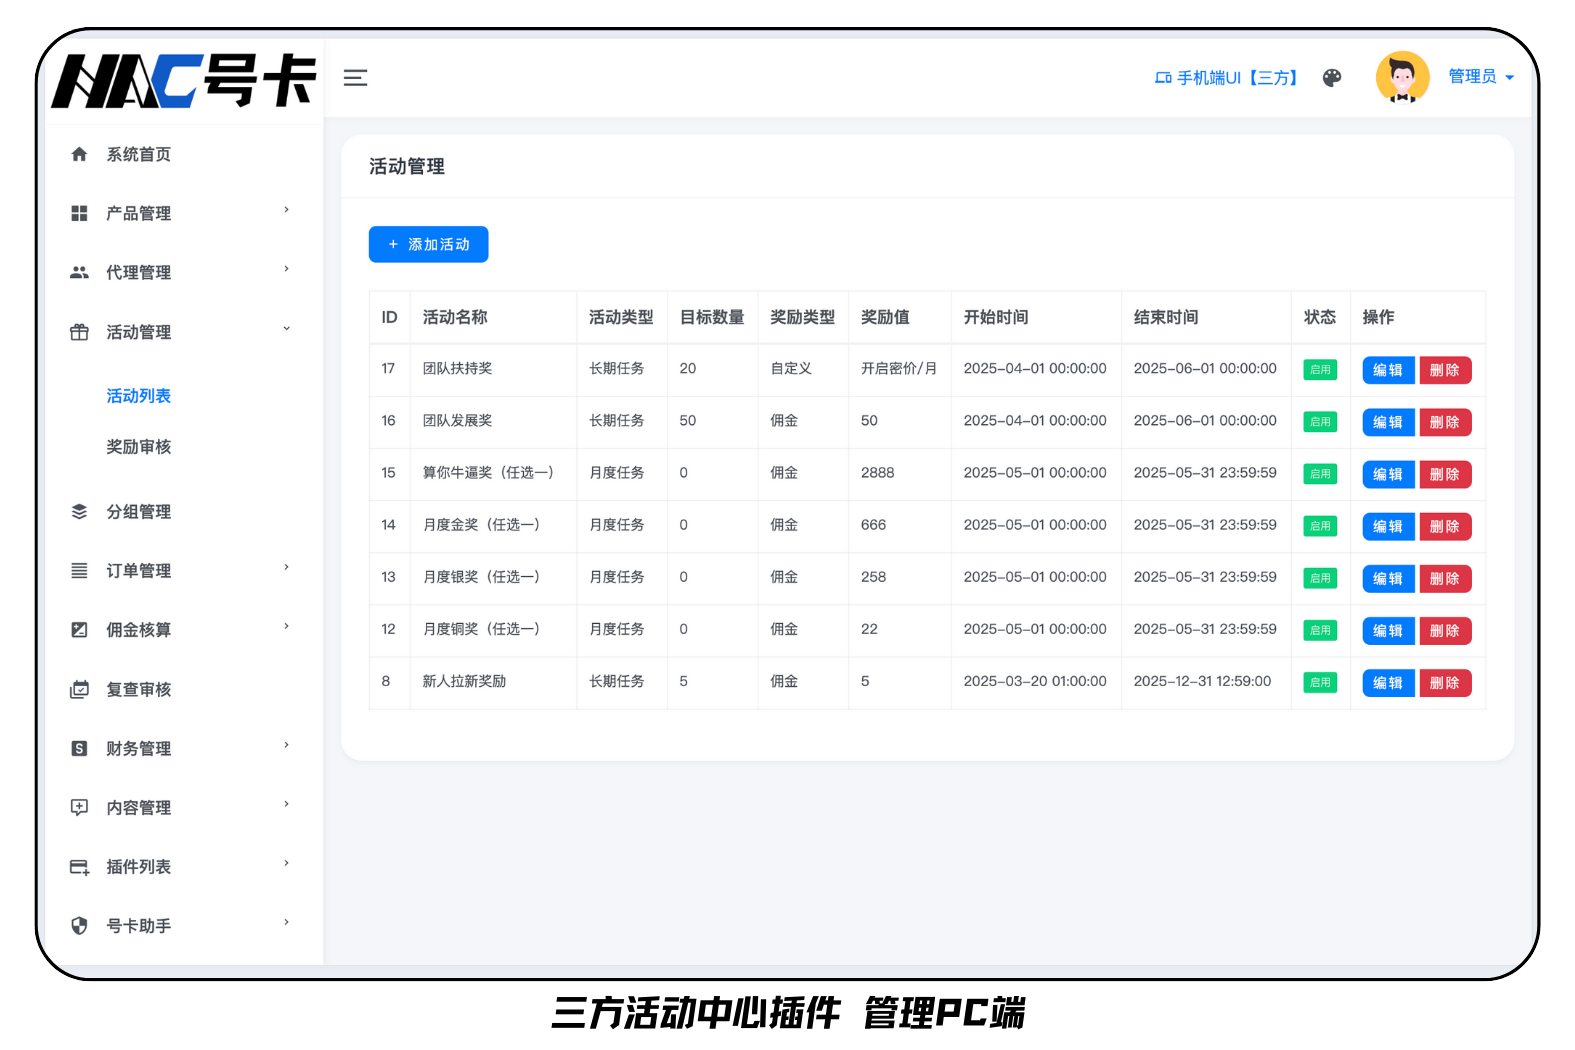This screenshot has height=1050, width=1575.
Task: Click the 财务管理 dollar icon
Action: [x=80, y=748]
